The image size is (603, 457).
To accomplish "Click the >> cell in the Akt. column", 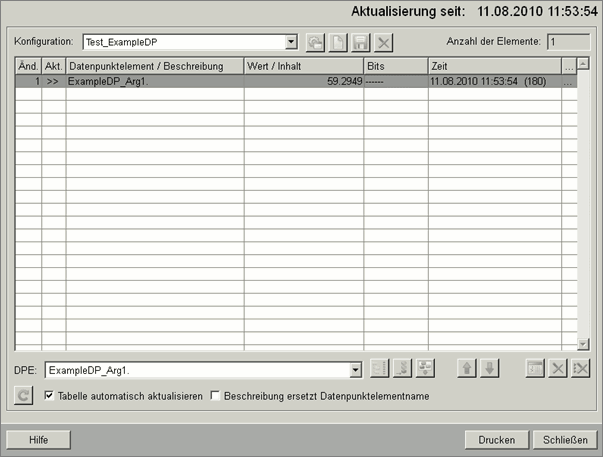I will tap(53, 81).
